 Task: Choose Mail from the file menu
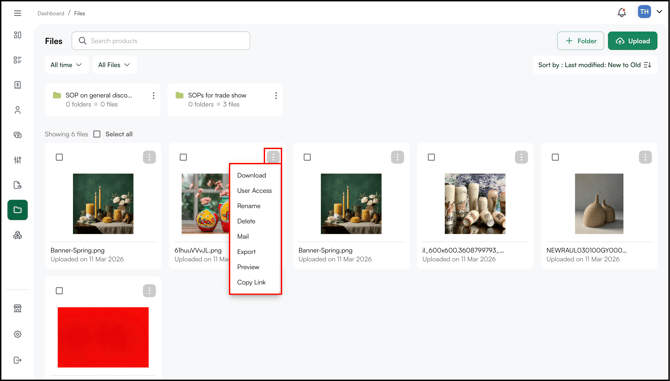coord(243,237)
